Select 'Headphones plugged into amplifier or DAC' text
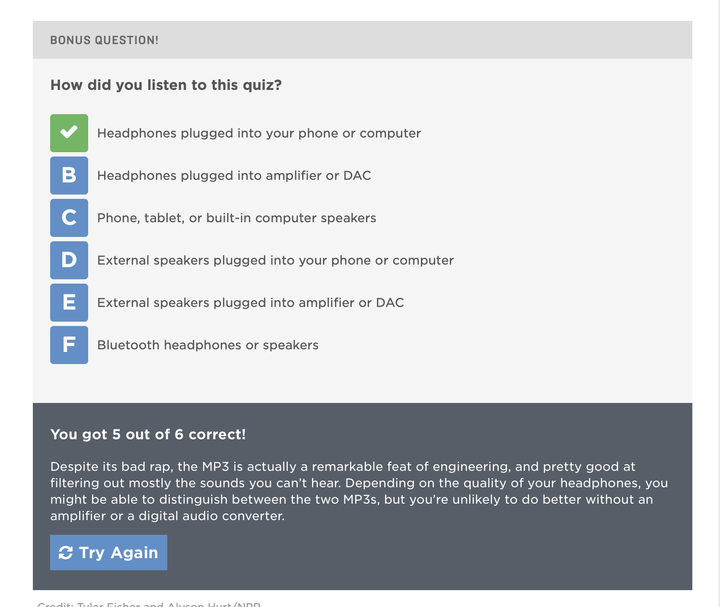This screenshot has height=607, width=720. click(x=234, y=175)
